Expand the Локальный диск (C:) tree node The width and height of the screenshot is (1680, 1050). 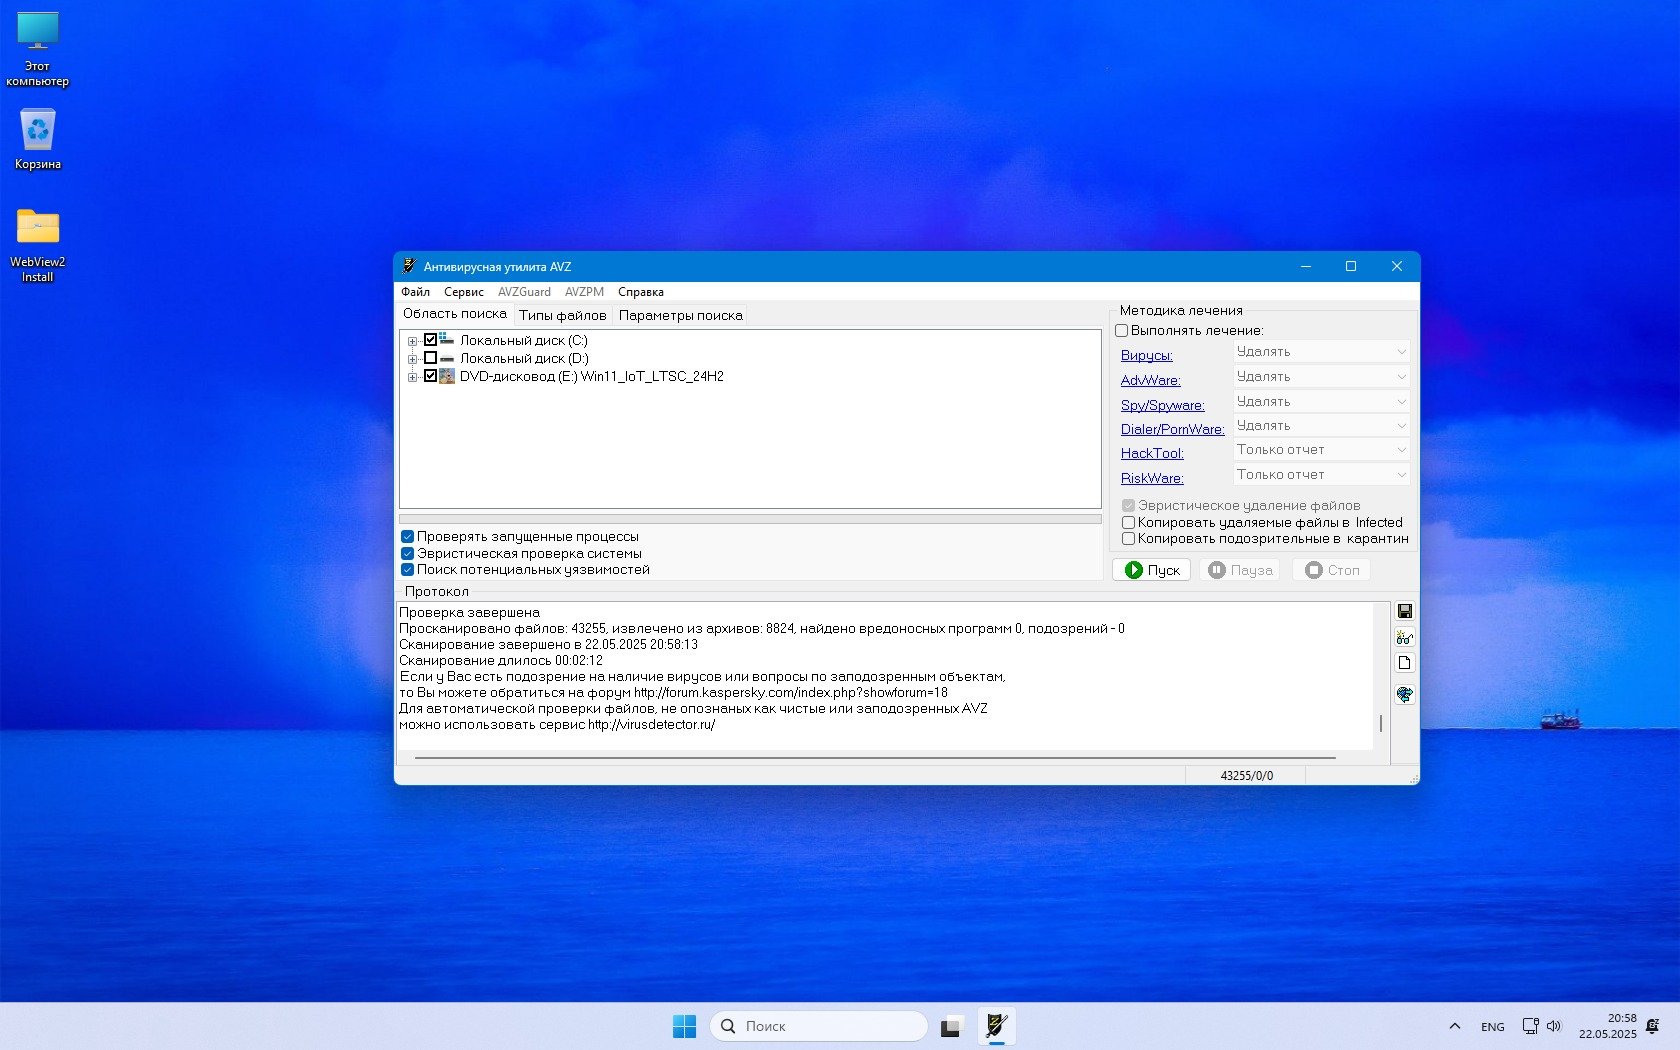point(412,341)
